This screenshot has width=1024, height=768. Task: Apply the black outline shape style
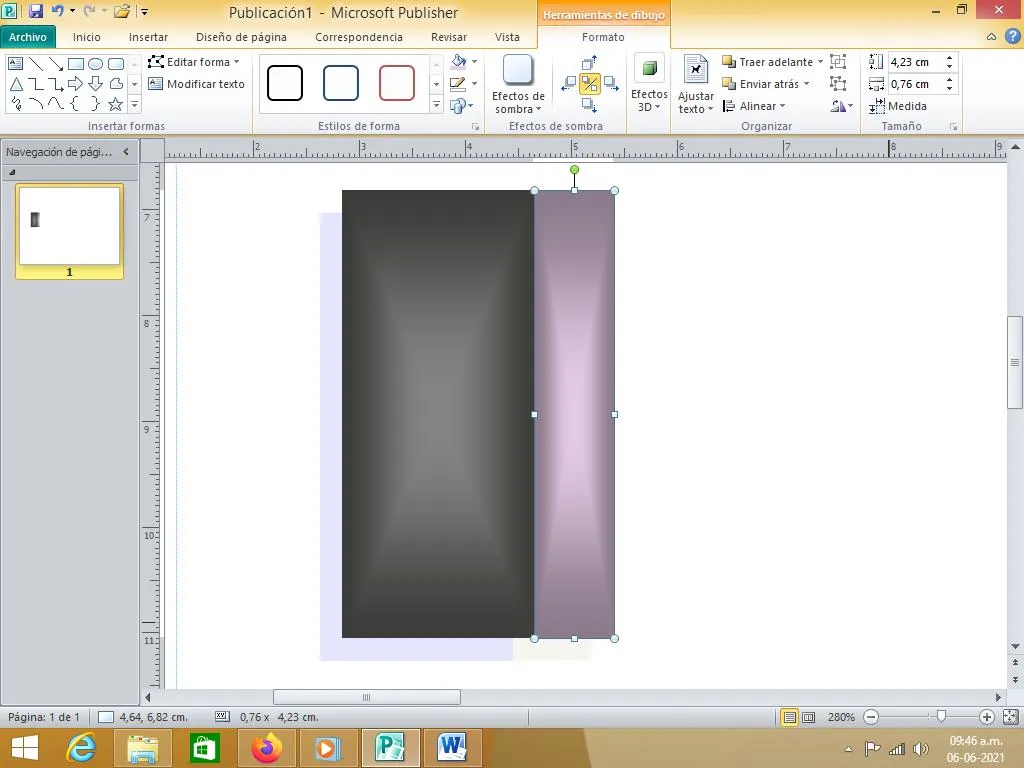tap(285, 83)
